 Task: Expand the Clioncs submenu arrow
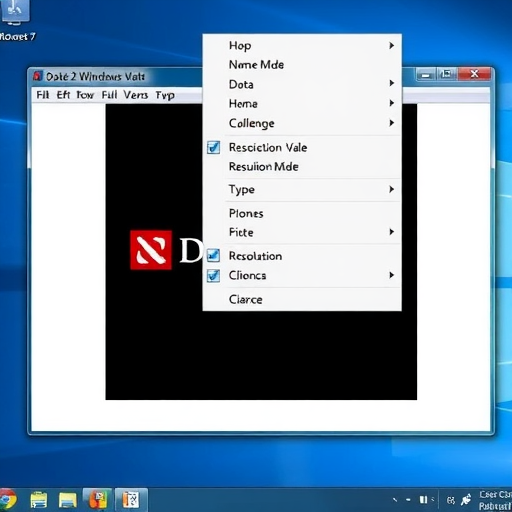point(392,275)
